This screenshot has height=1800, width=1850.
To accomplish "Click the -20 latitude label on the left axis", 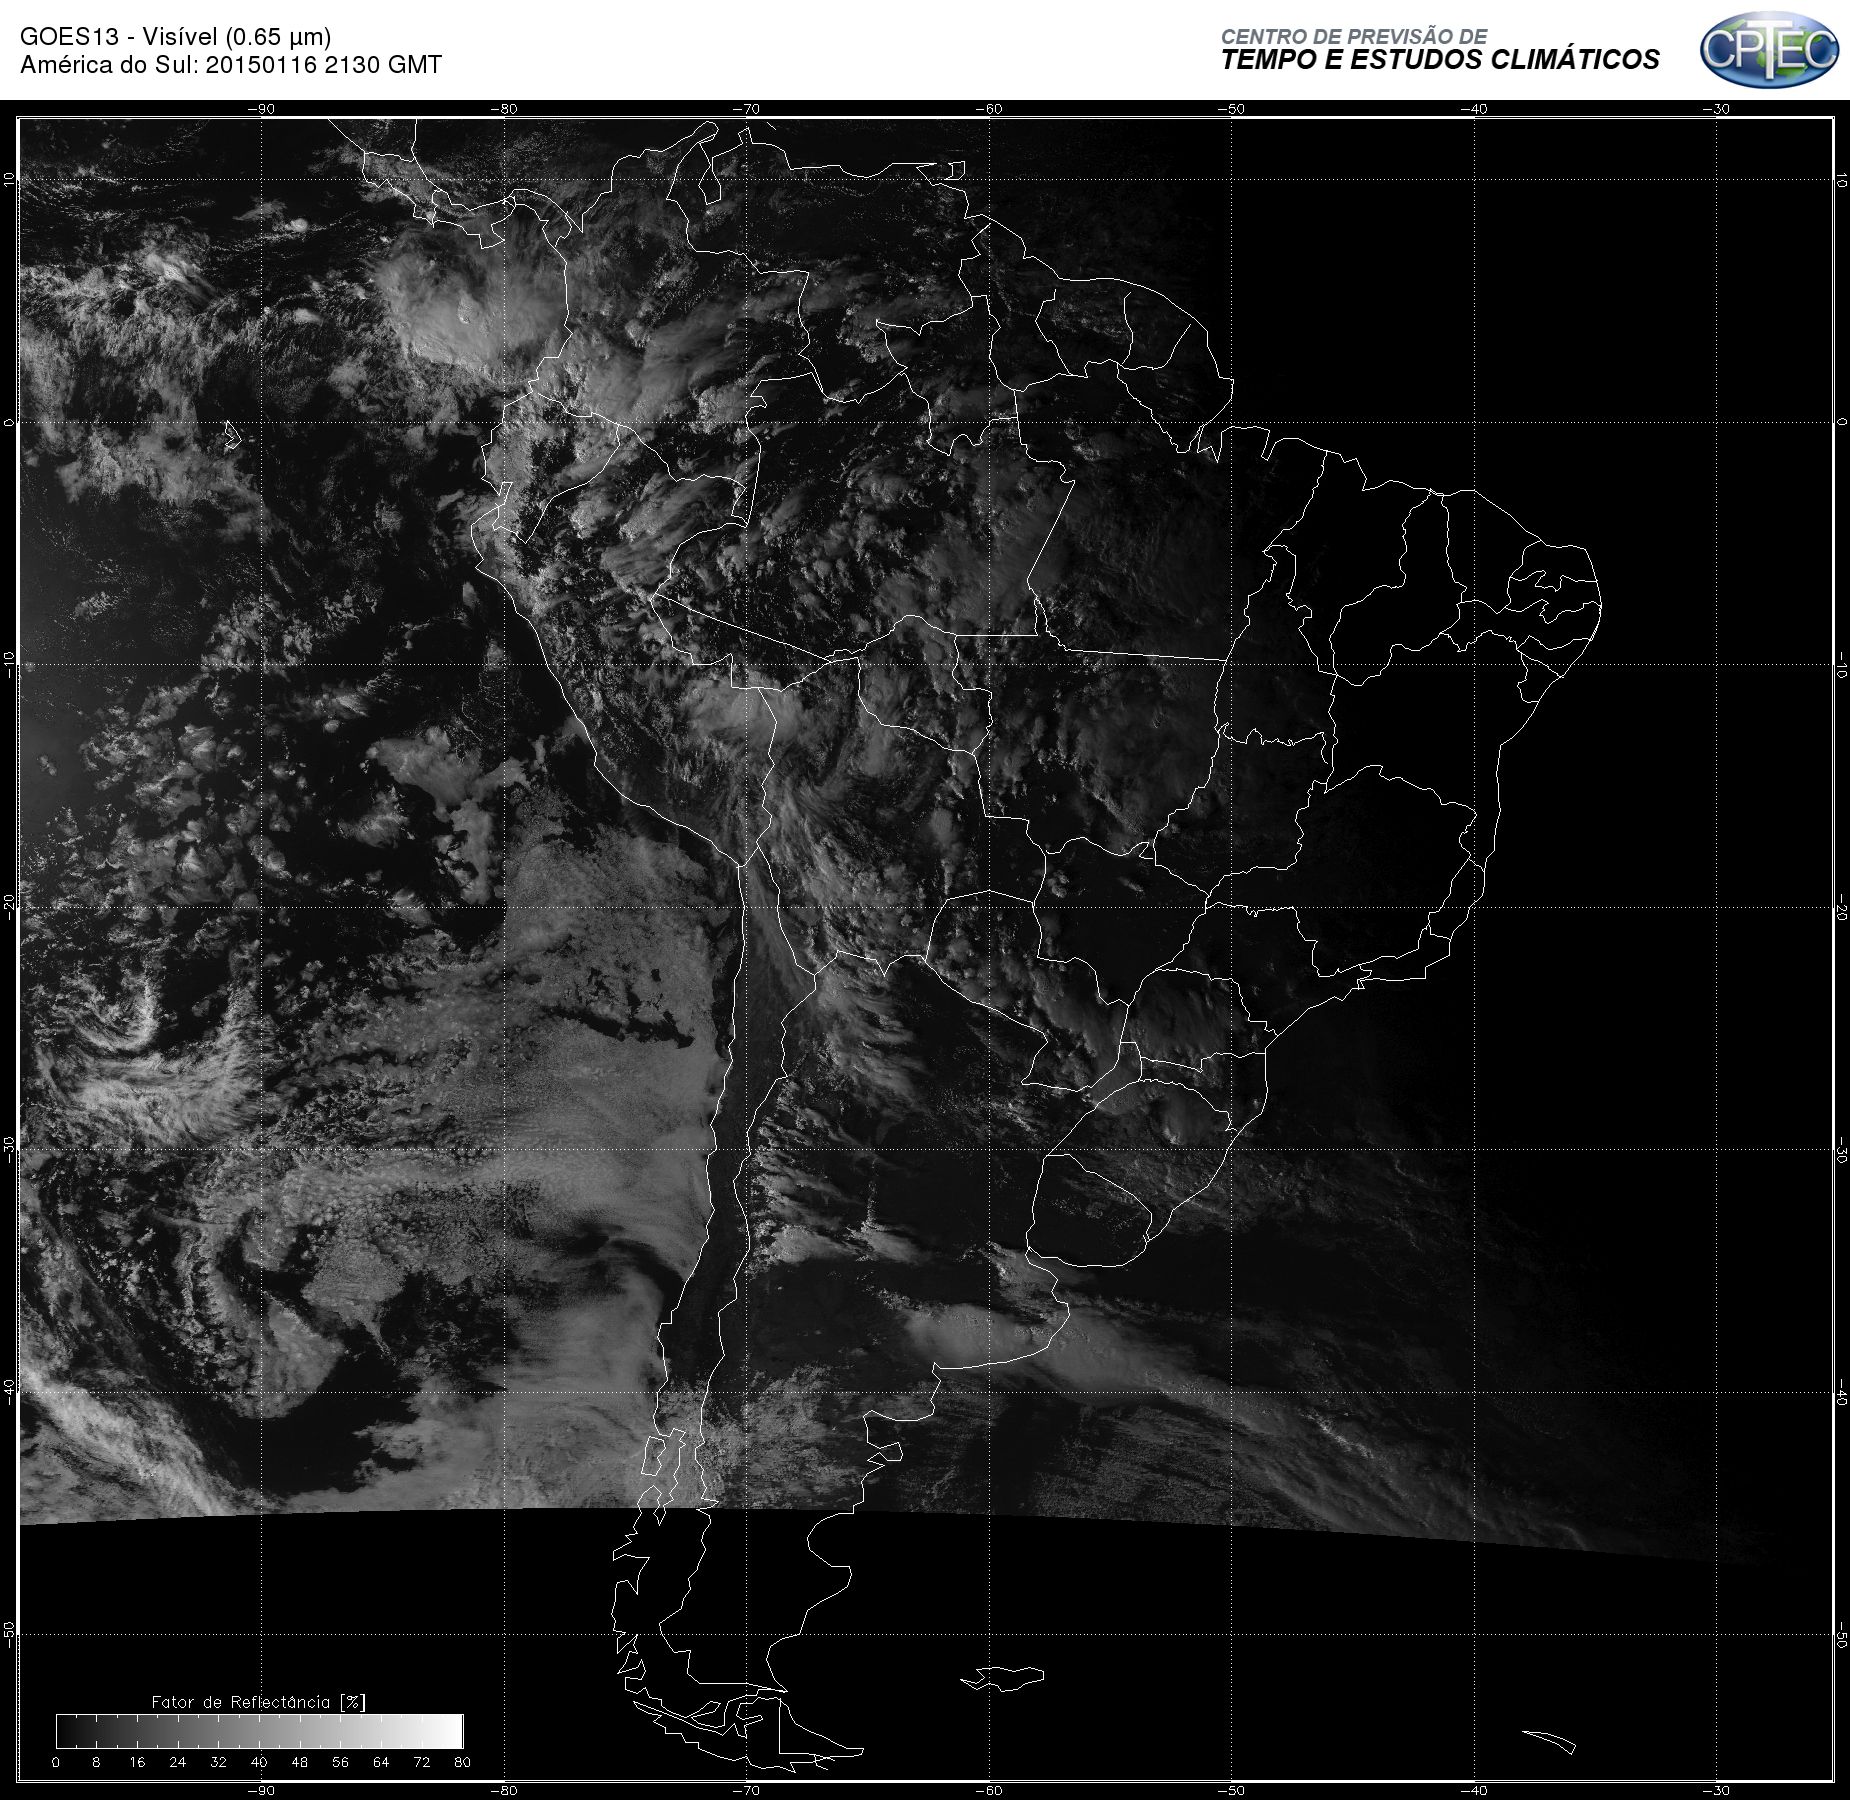I will [10, 907].
